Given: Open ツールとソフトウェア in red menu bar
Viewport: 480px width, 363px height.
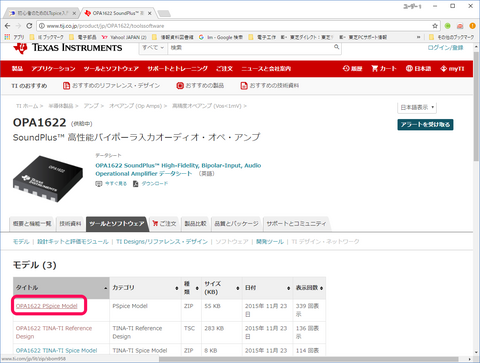Looking at the screenshot, I should click(x=111, y=69).
